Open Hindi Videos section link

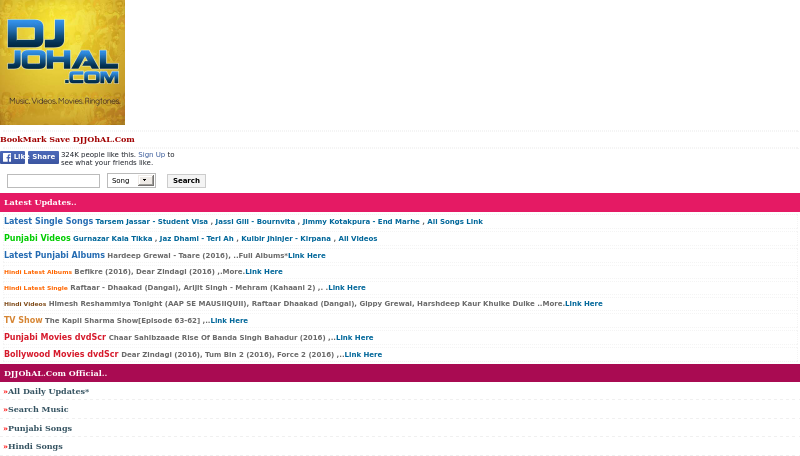point(25,304)
